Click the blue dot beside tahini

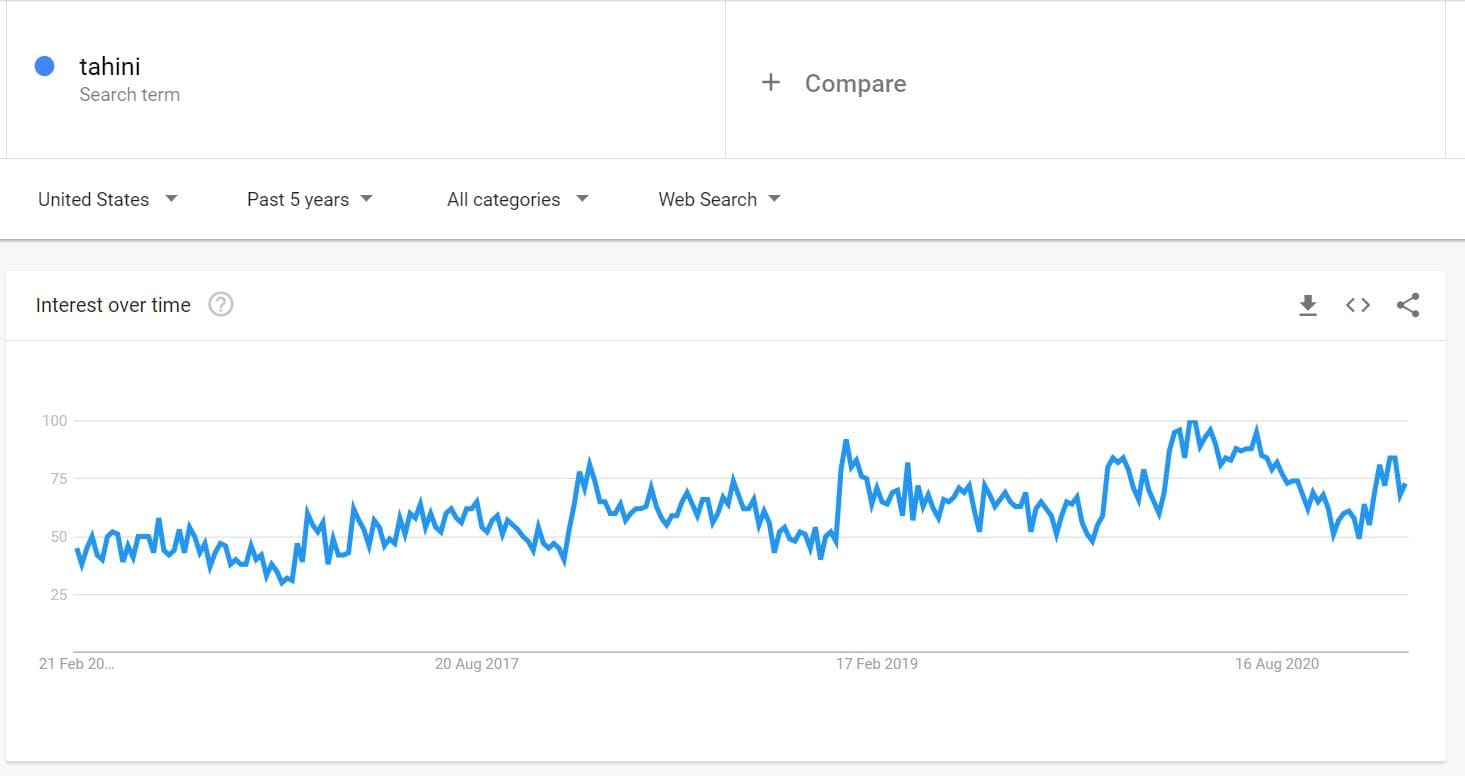coord(44,66)
